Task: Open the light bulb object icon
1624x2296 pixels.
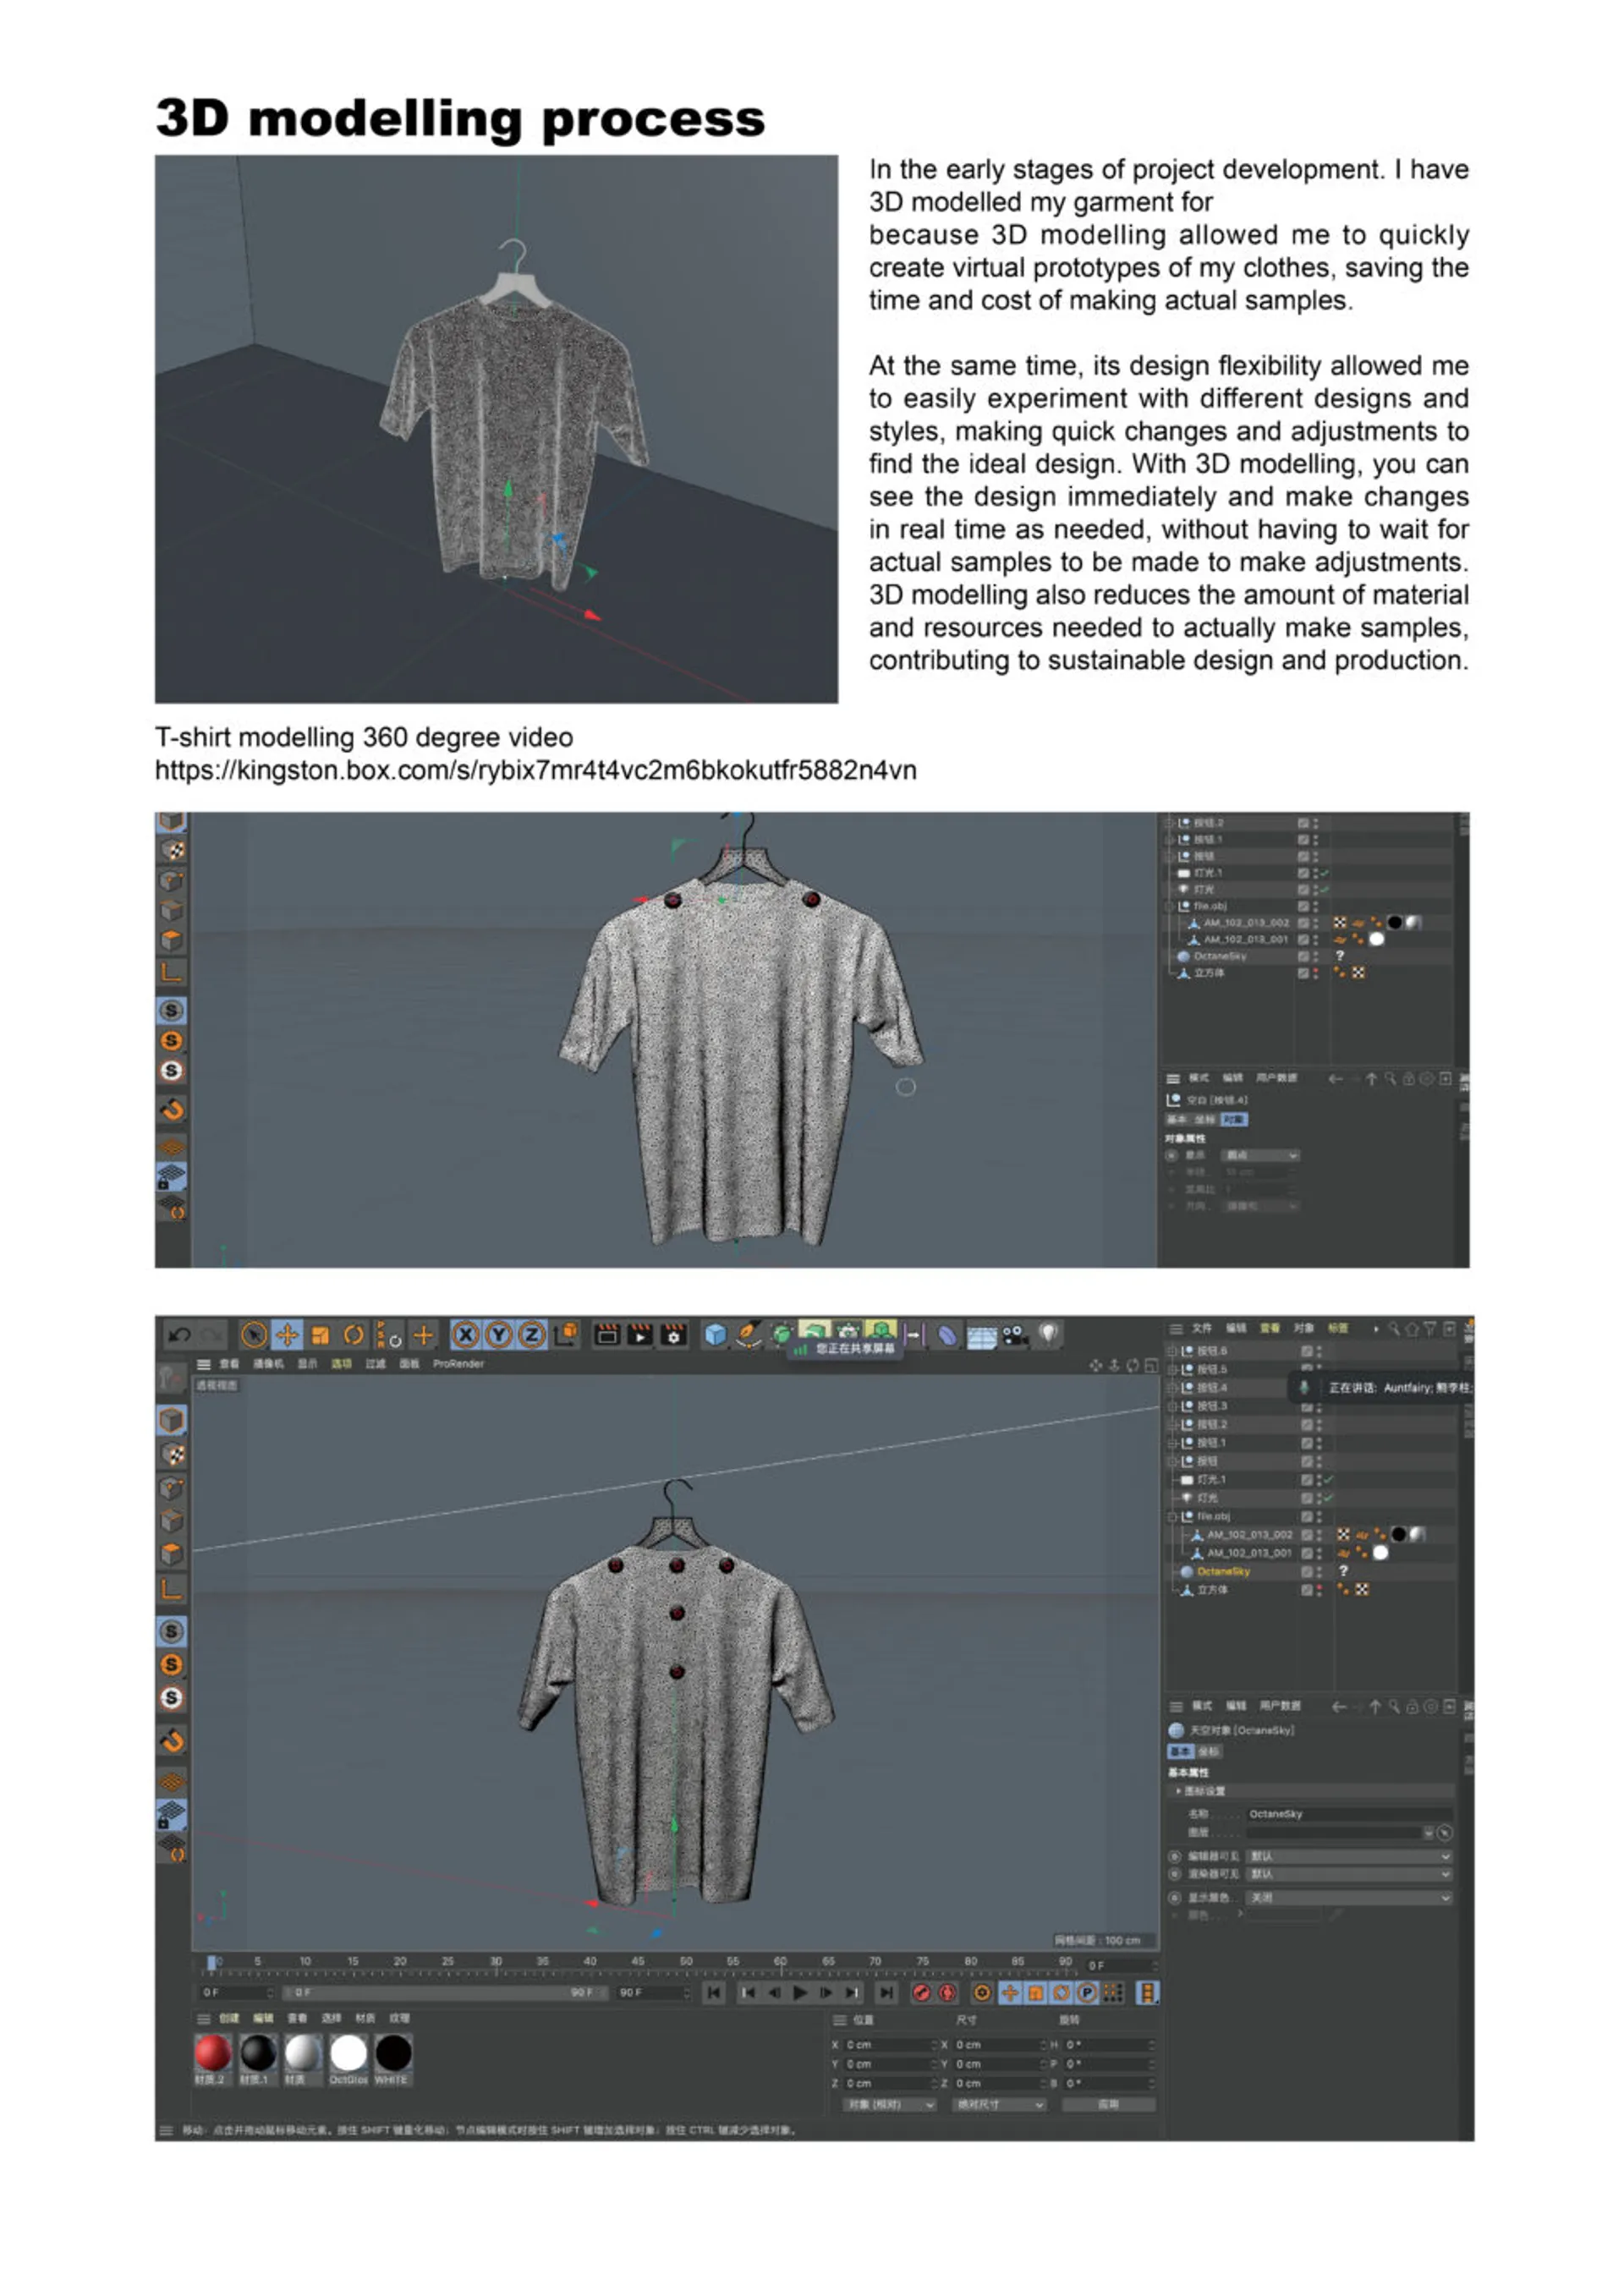Action: (x=1047, y=1333)
